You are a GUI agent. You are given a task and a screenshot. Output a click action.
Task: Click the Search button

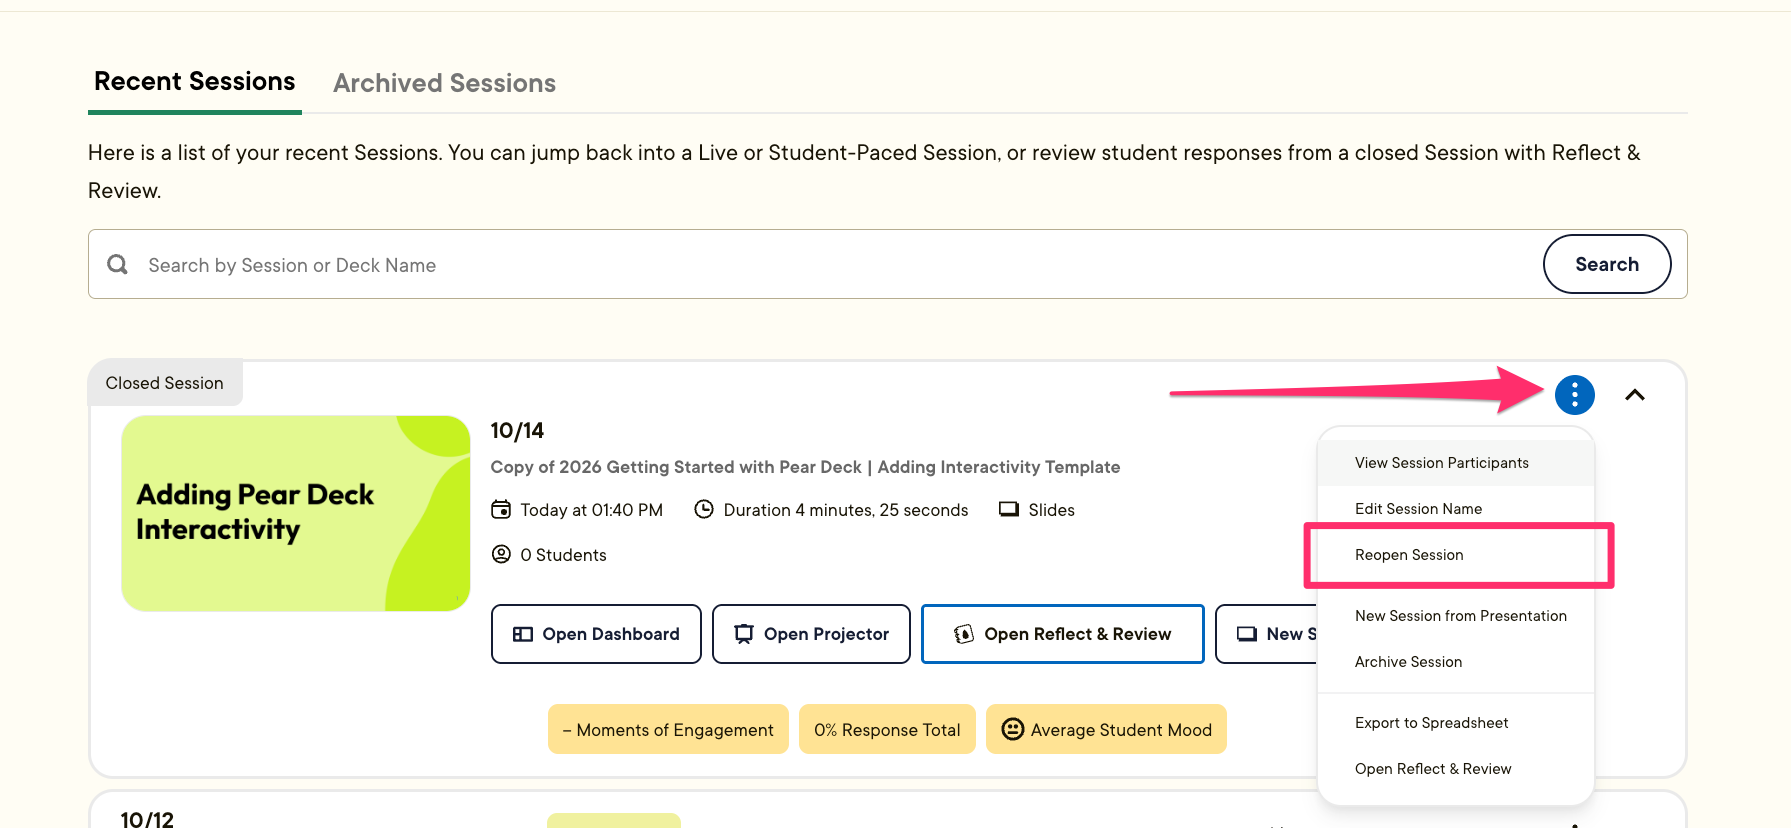tap(1607, 264)
